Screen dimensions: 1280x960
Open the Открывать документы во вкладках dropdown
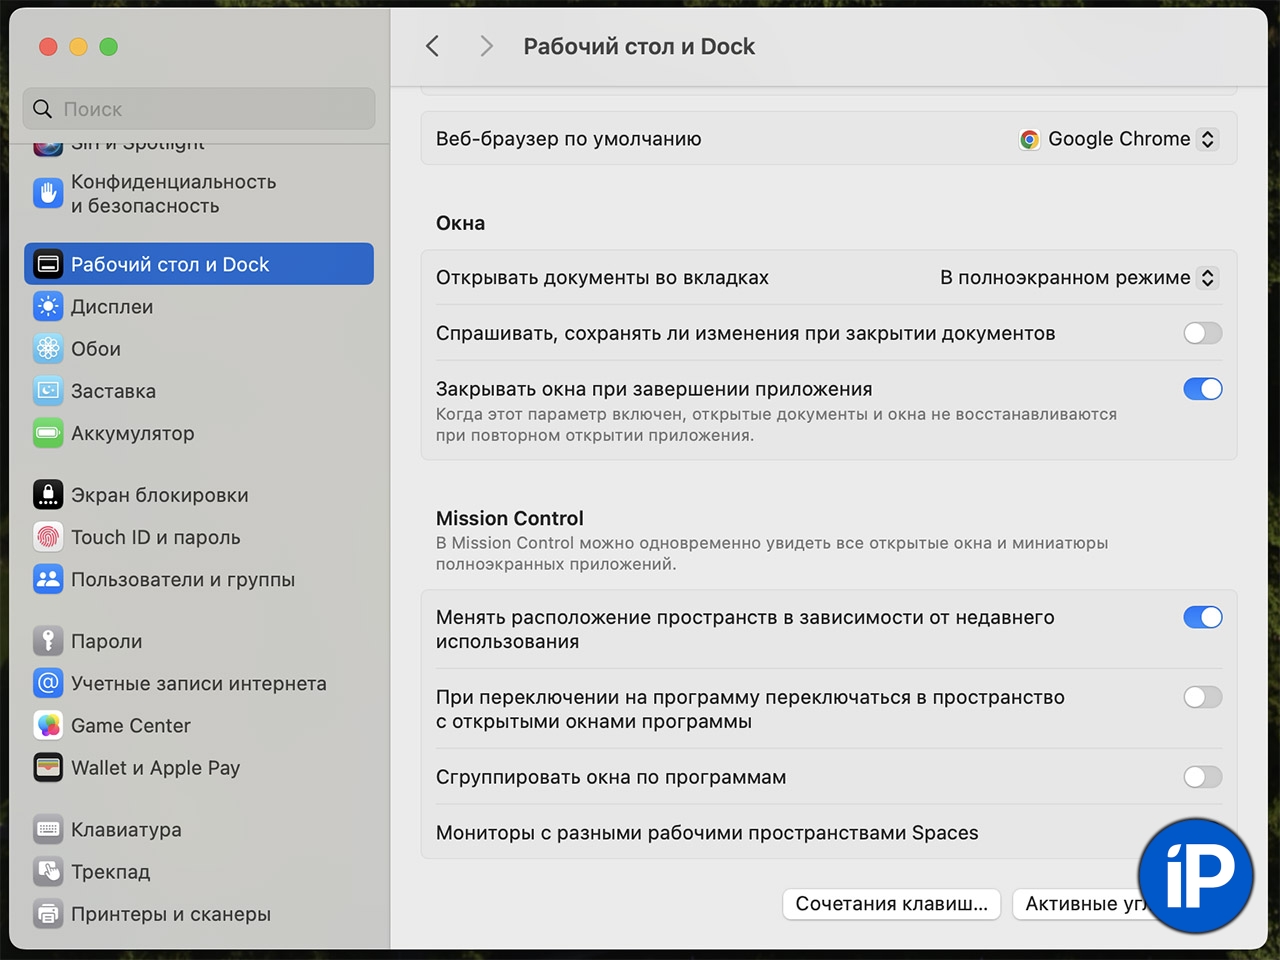point(1078,277)
